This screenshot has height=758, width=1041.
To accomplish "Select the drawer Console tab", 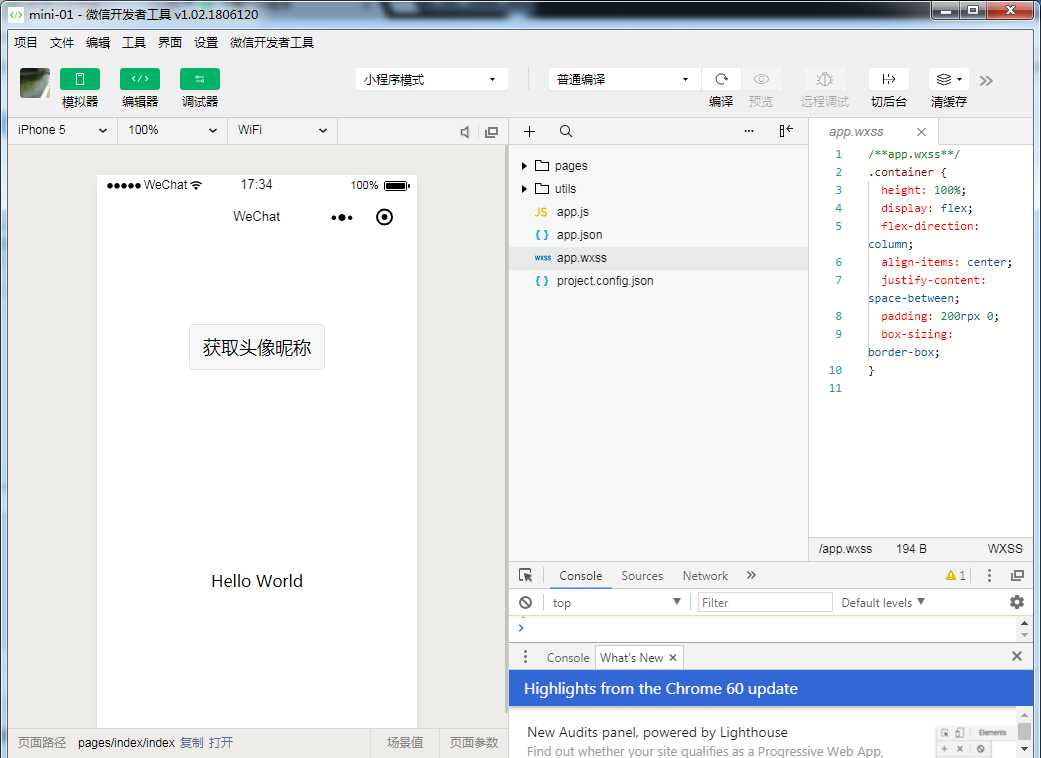I will point(568,658).
